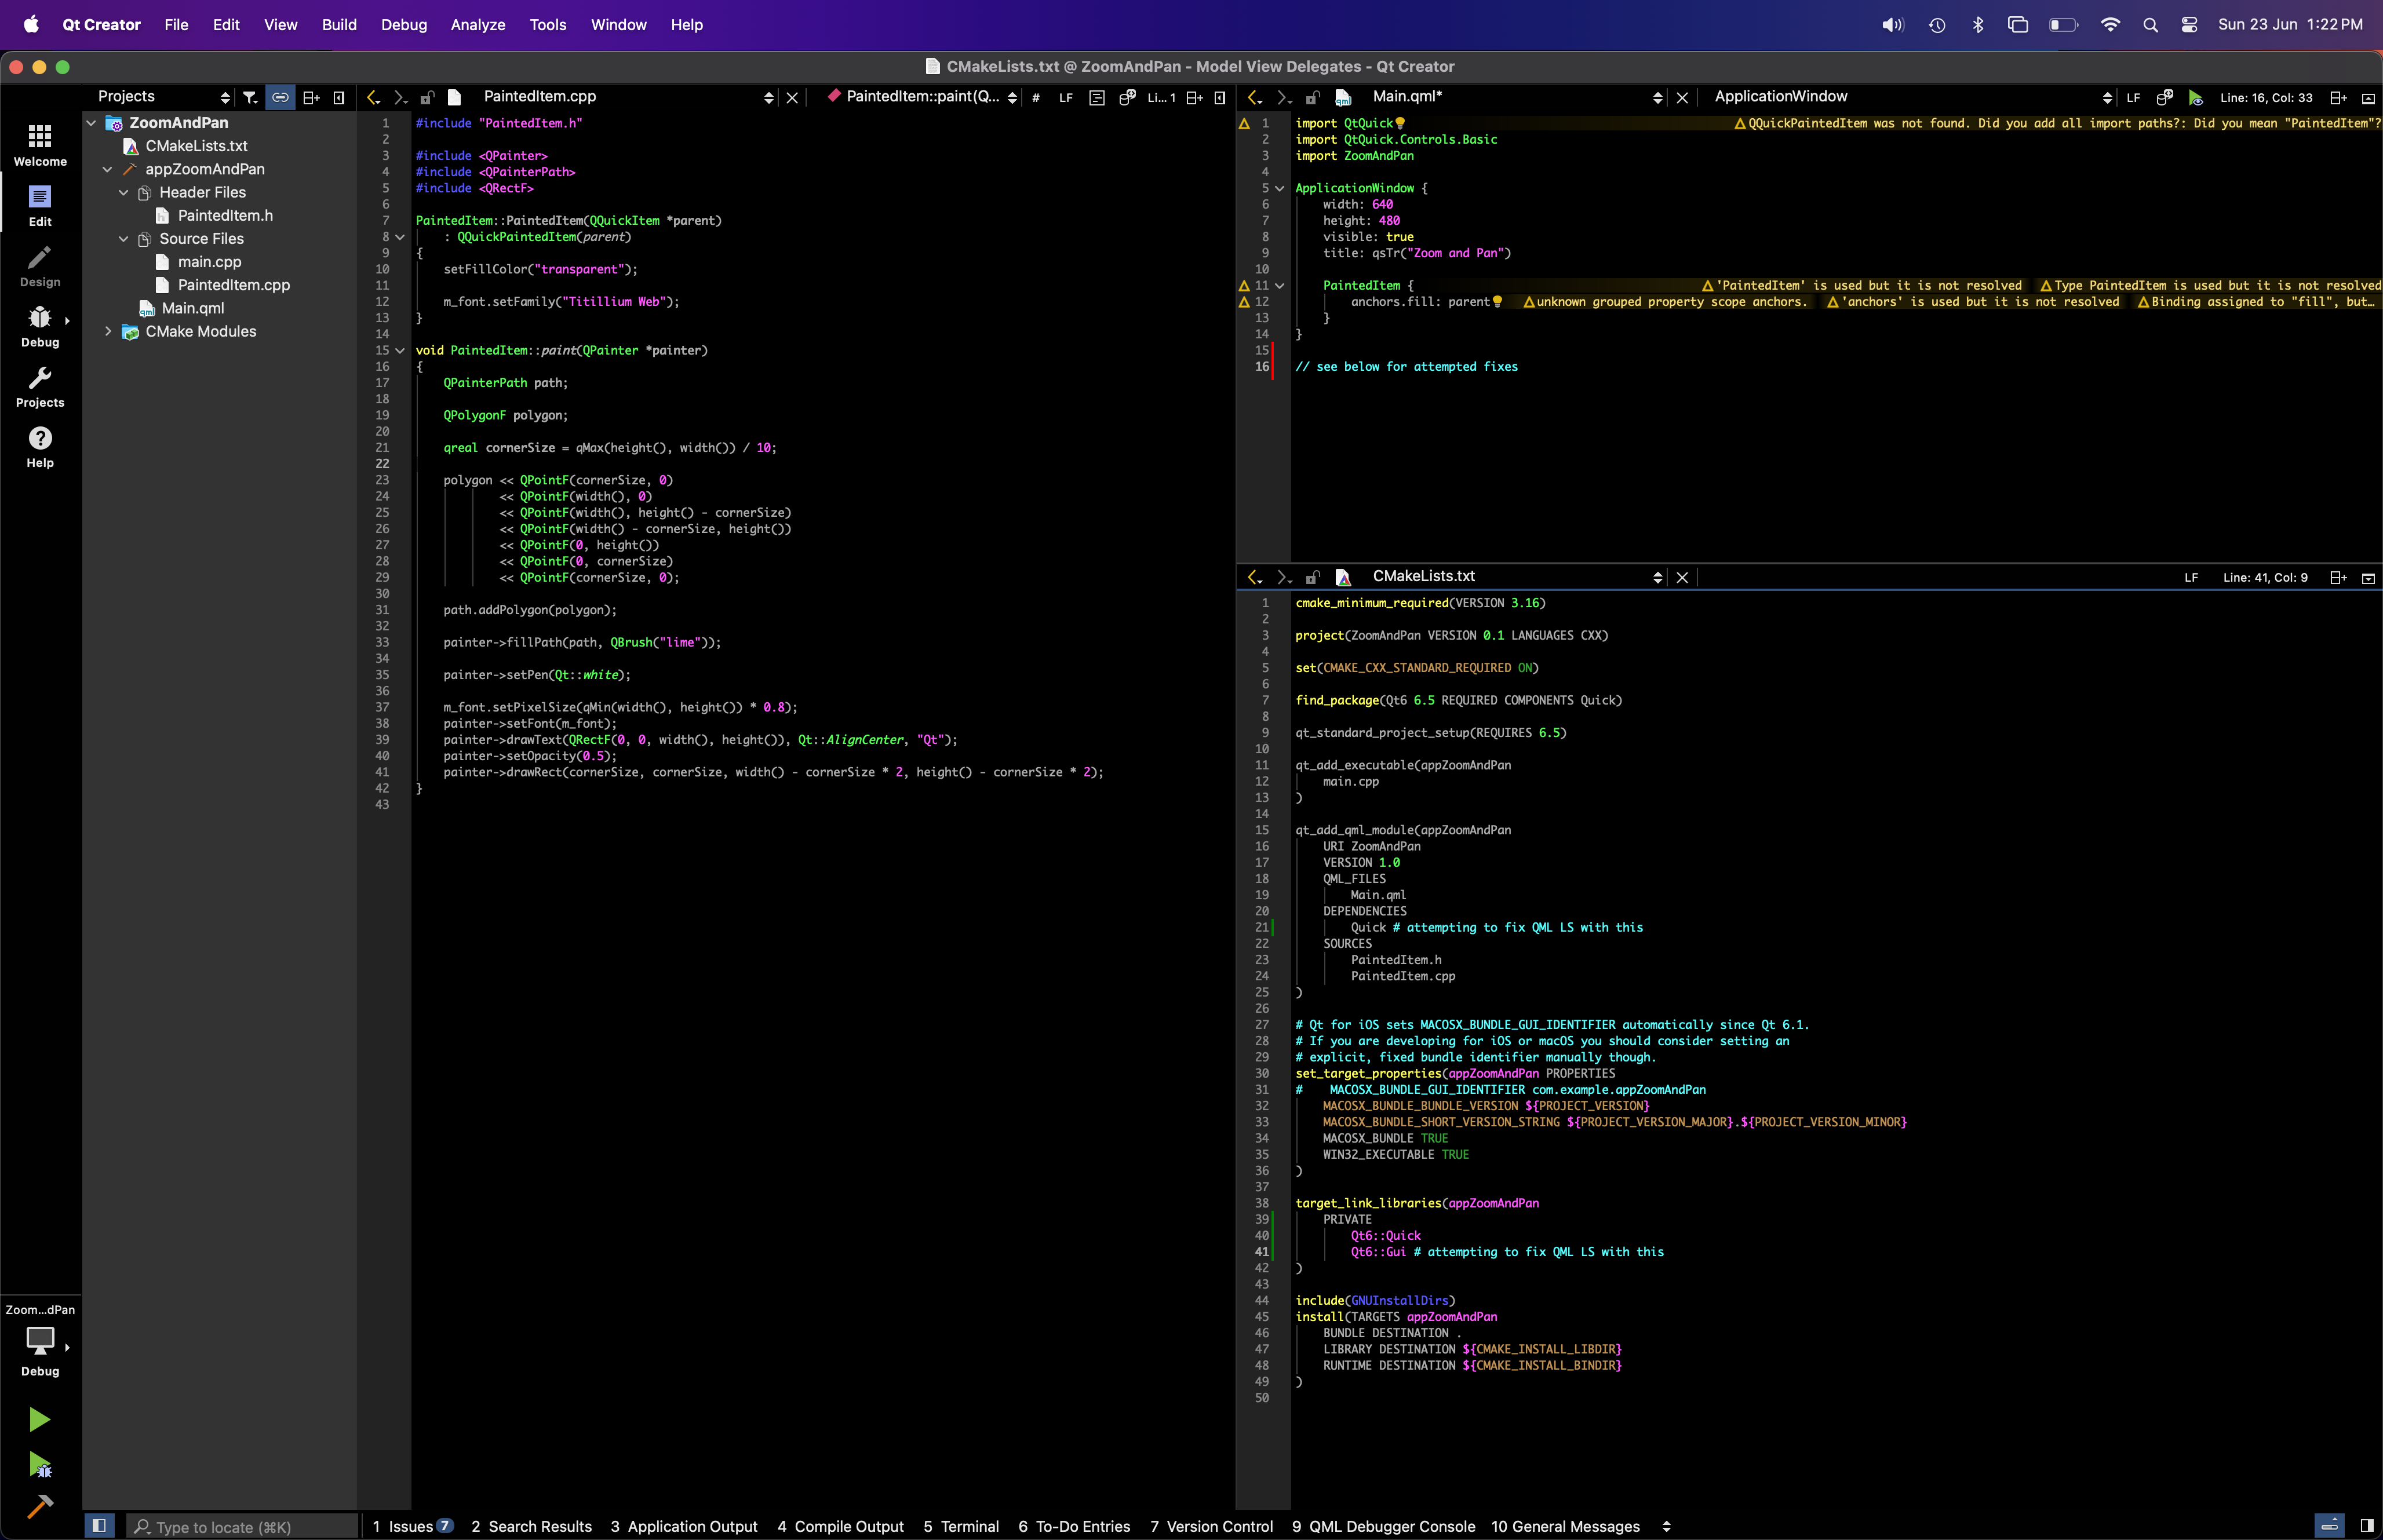Toggle synchronize with editor link button
2383x1540 pixels.
[x=281, y=97]
